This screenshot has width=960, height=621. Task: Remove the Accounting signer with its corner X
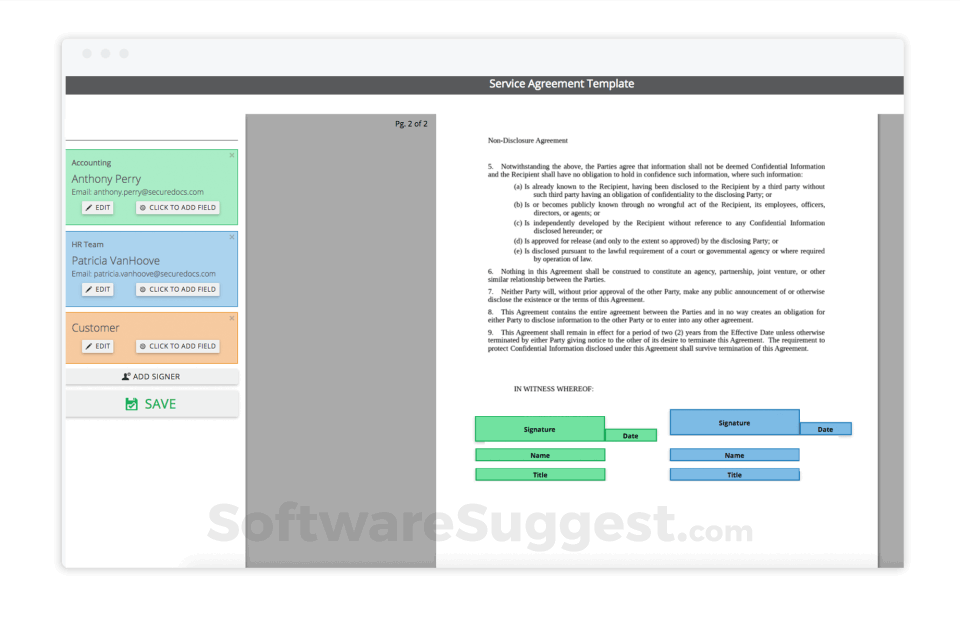pos(231,157)
